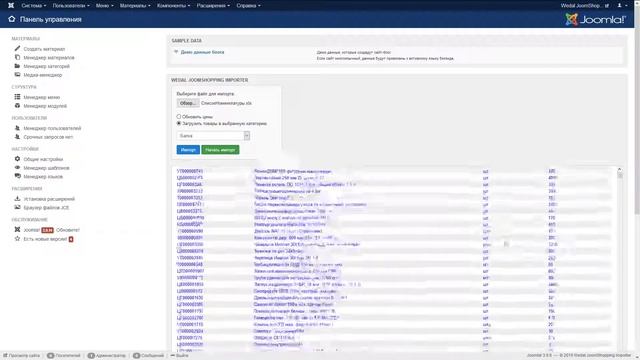
Task: Click the blue Импорт button
Action: click(x=188, y=150)
